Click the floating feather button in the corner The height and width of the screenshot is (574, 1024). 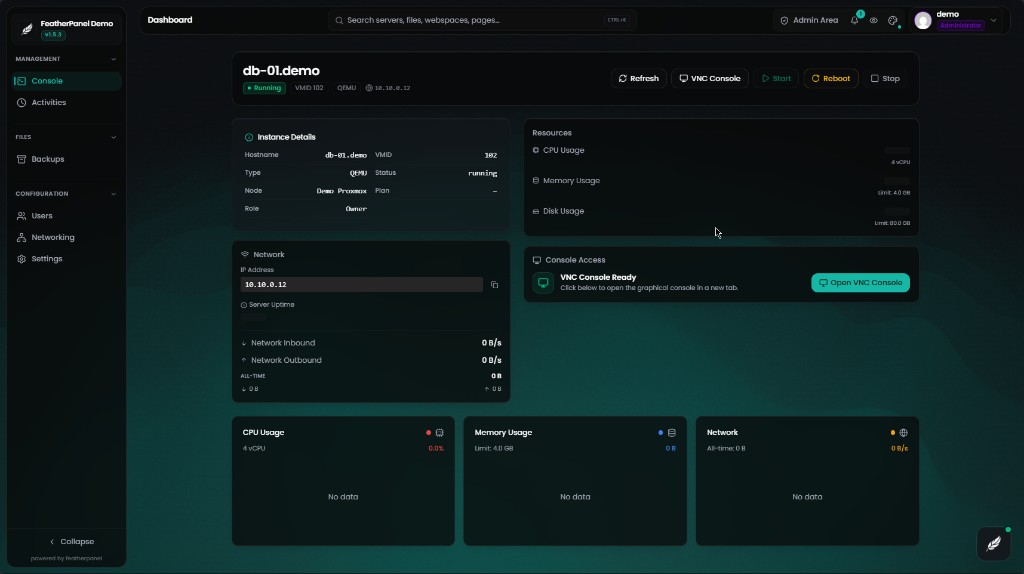pos(993,543)
